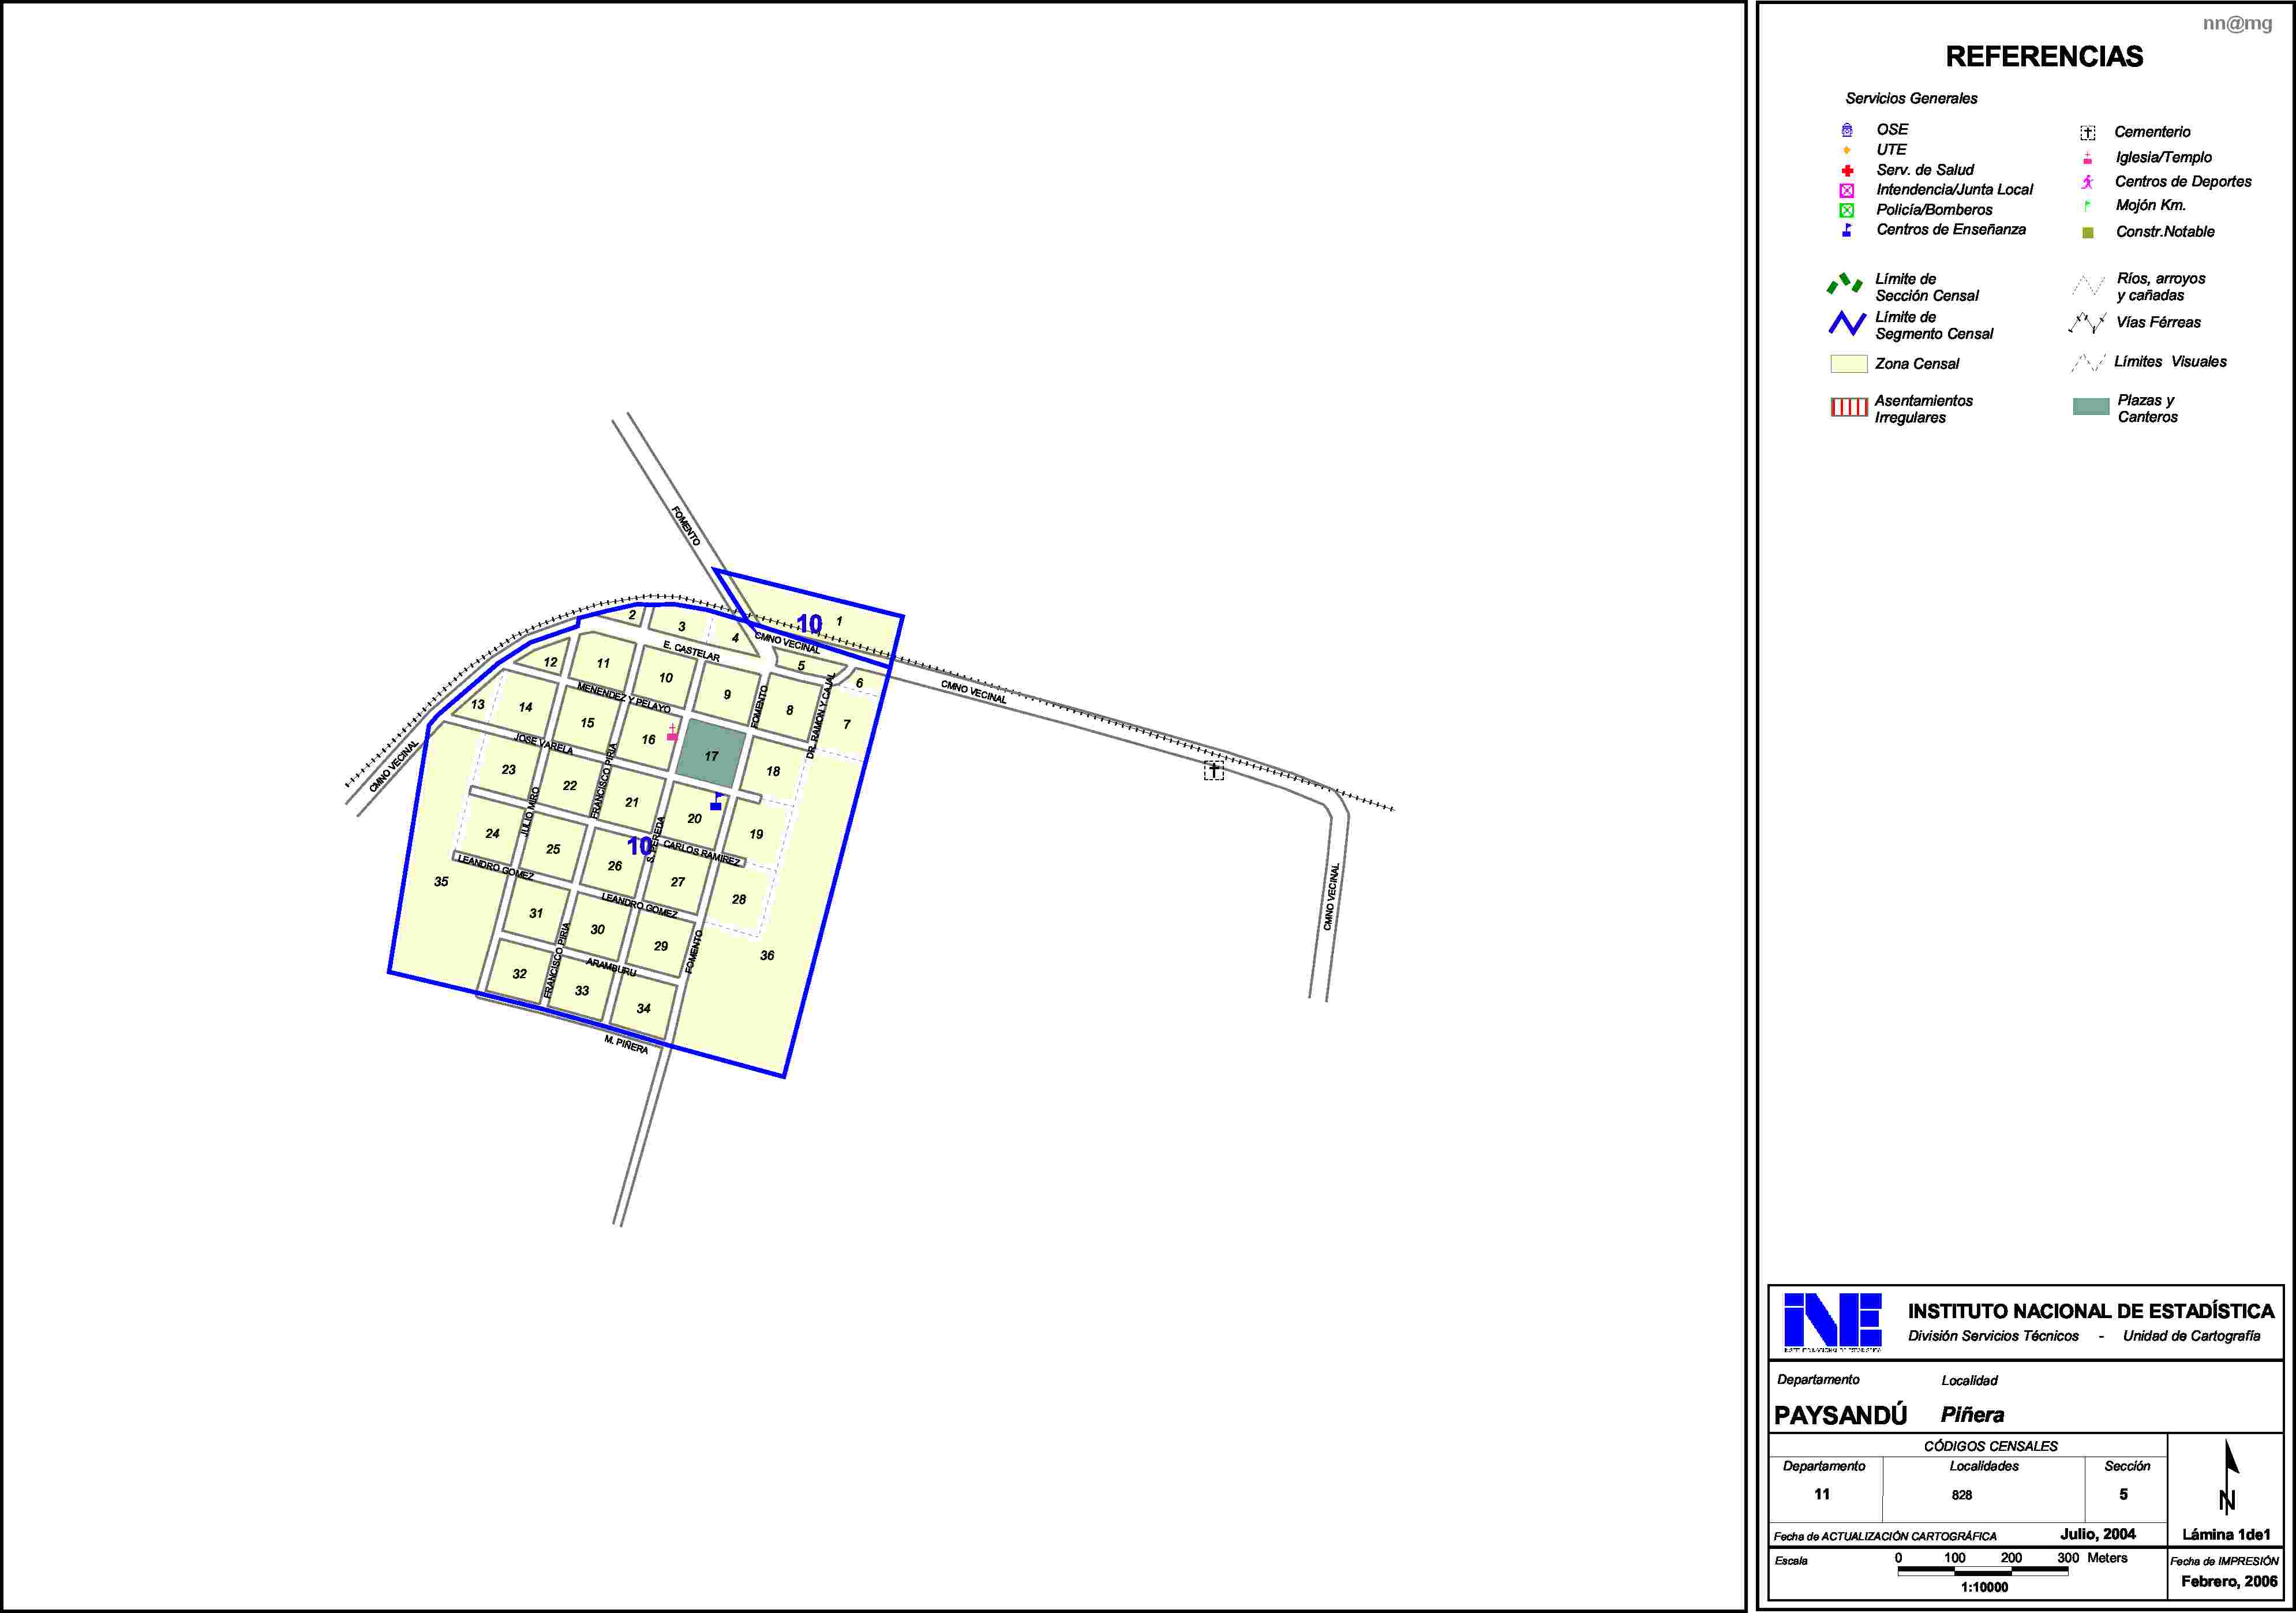Click the Vías Férreas line symbol in legend
This screenshot has width=2296, height=1613.
(x=2088, y=323)
